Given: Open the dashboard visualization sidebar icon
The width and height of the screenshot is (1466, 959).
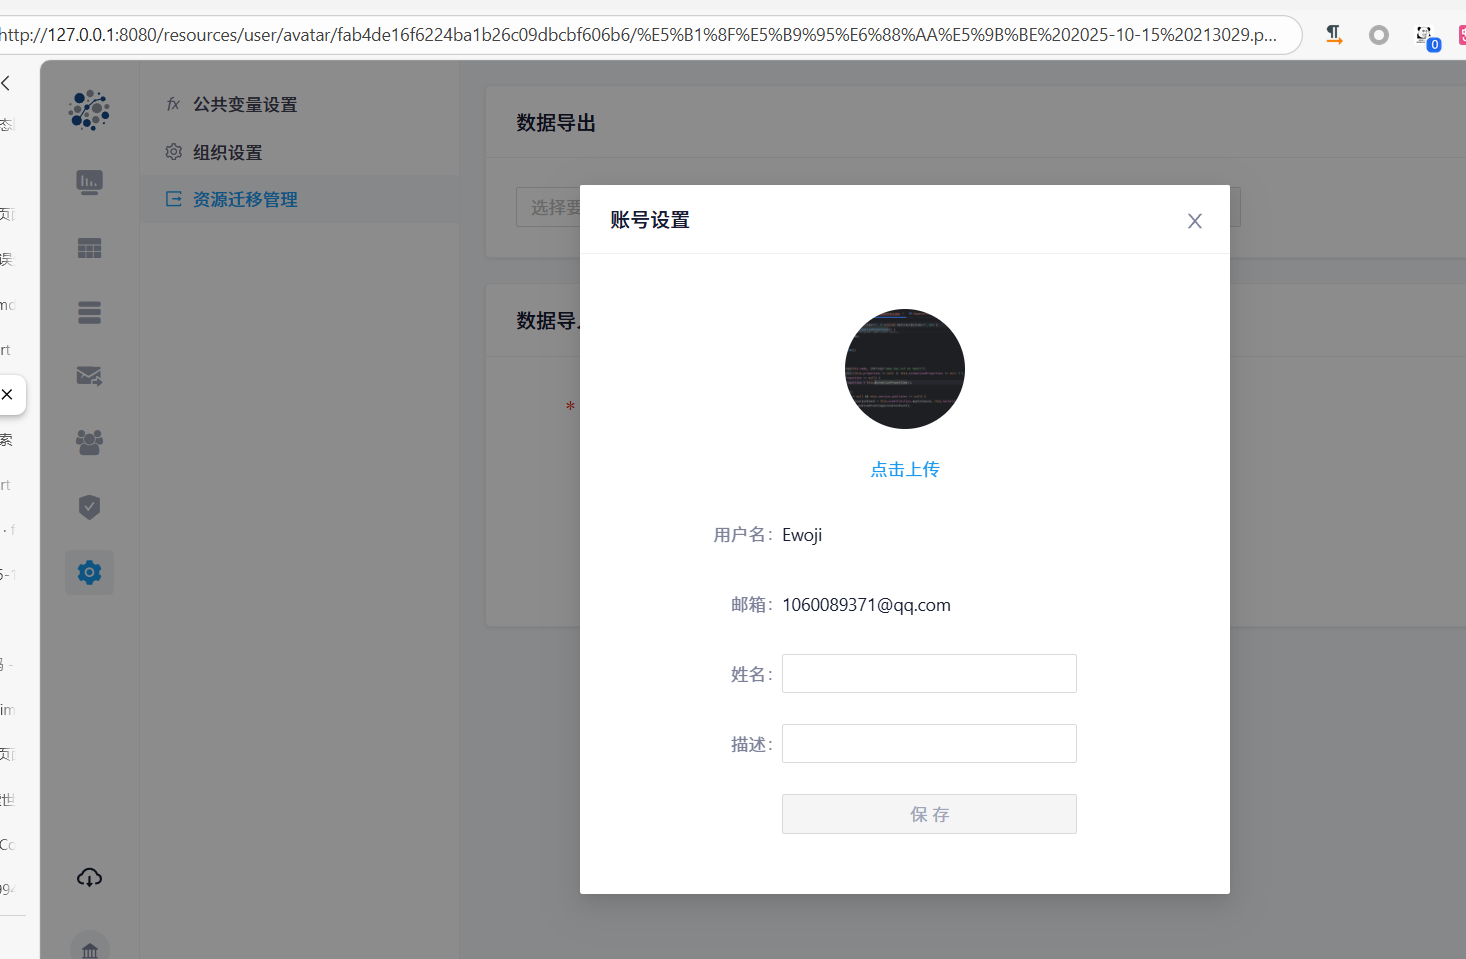Looking at the screenshot, I should [89, 182].
